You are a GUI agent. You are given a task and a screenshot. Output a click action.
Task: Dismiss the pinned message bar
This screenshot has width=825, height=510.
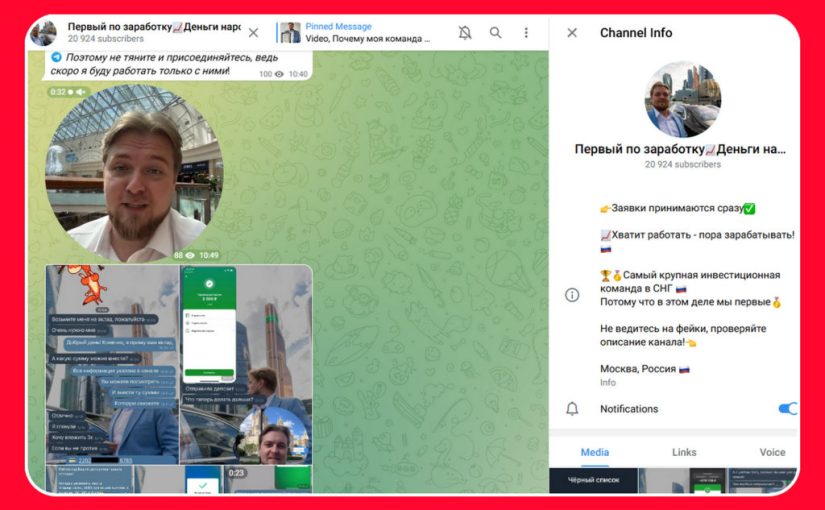pyautogui.click(x=253, y=33)
